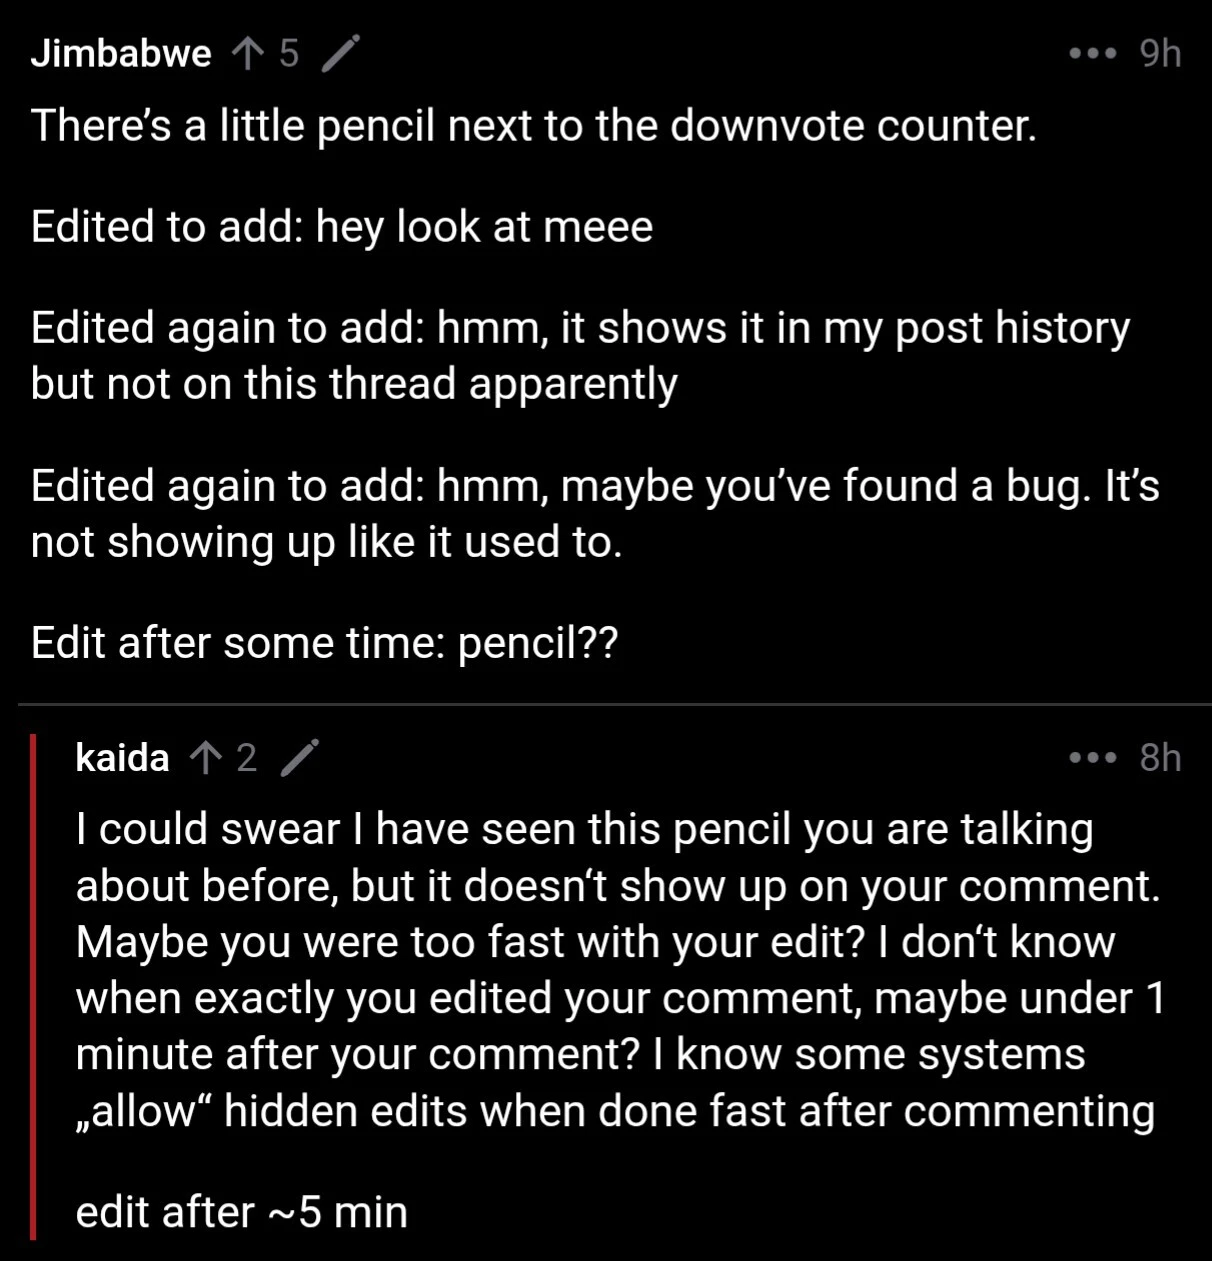Click the pencil edit icon beside Jimbabwe's vote count
Screen dimensions: 1212x1261
339,52
